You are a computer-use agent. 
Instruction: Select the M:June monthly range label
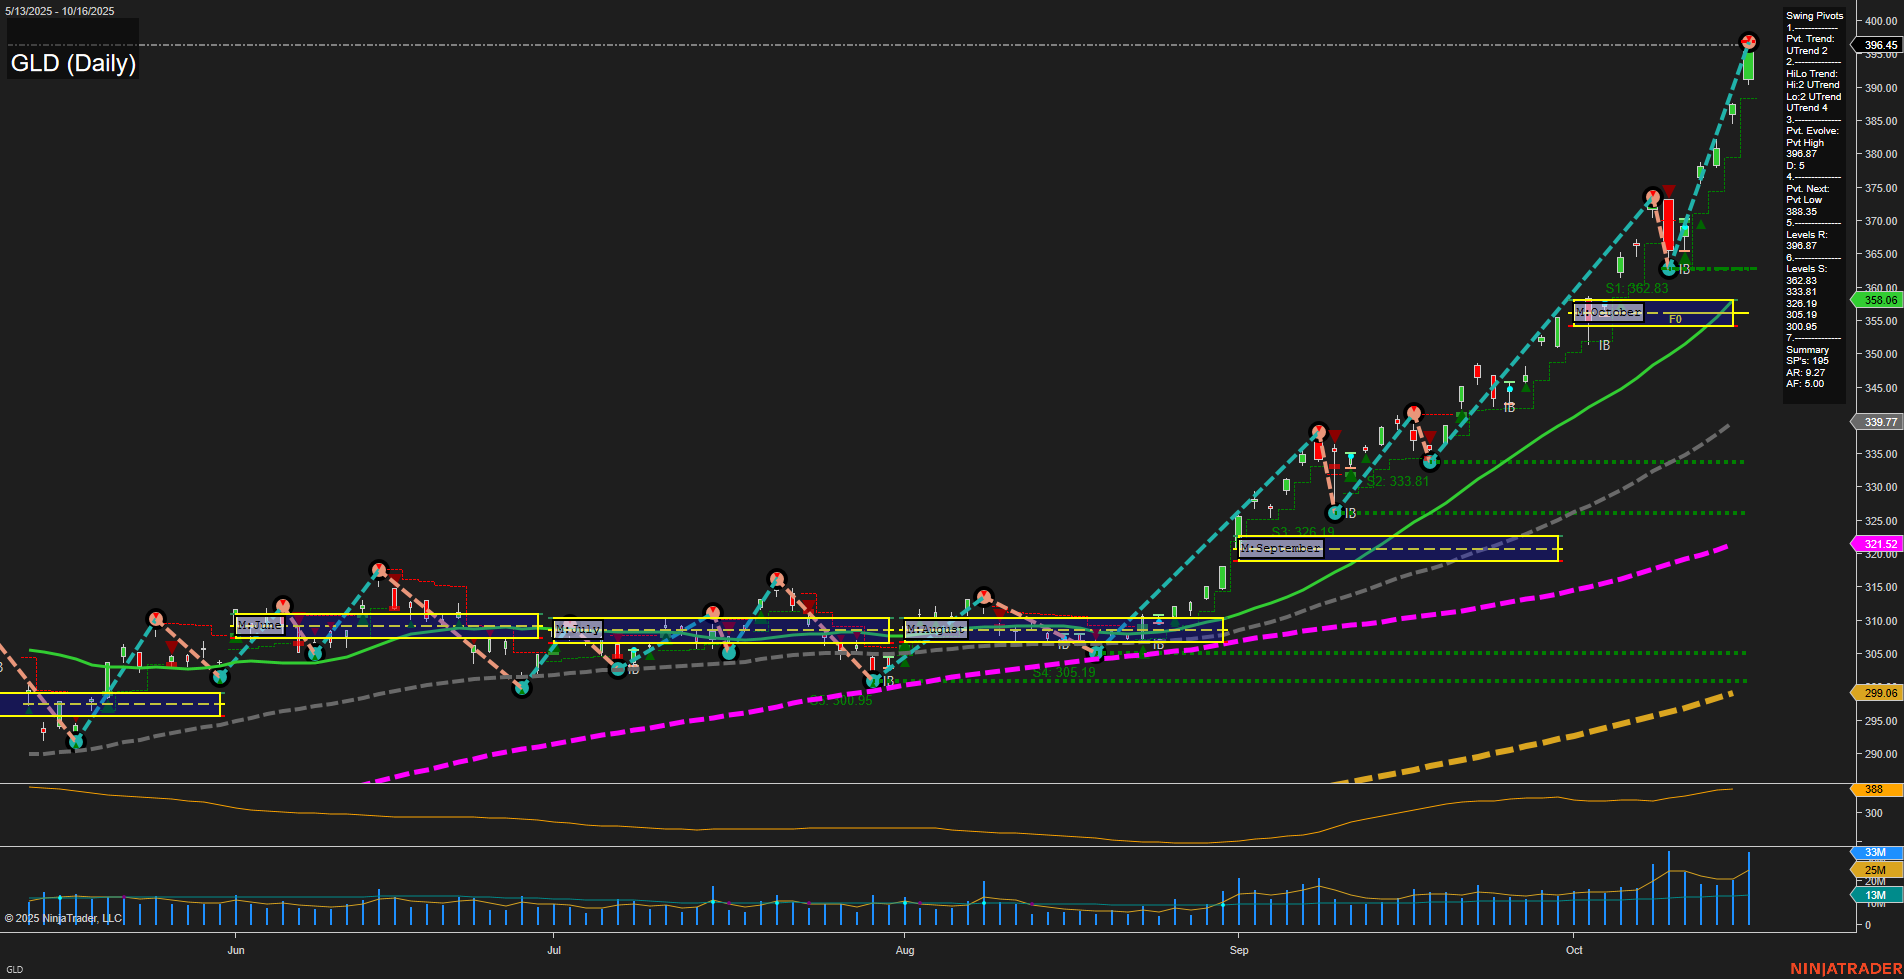click(259, 626)
